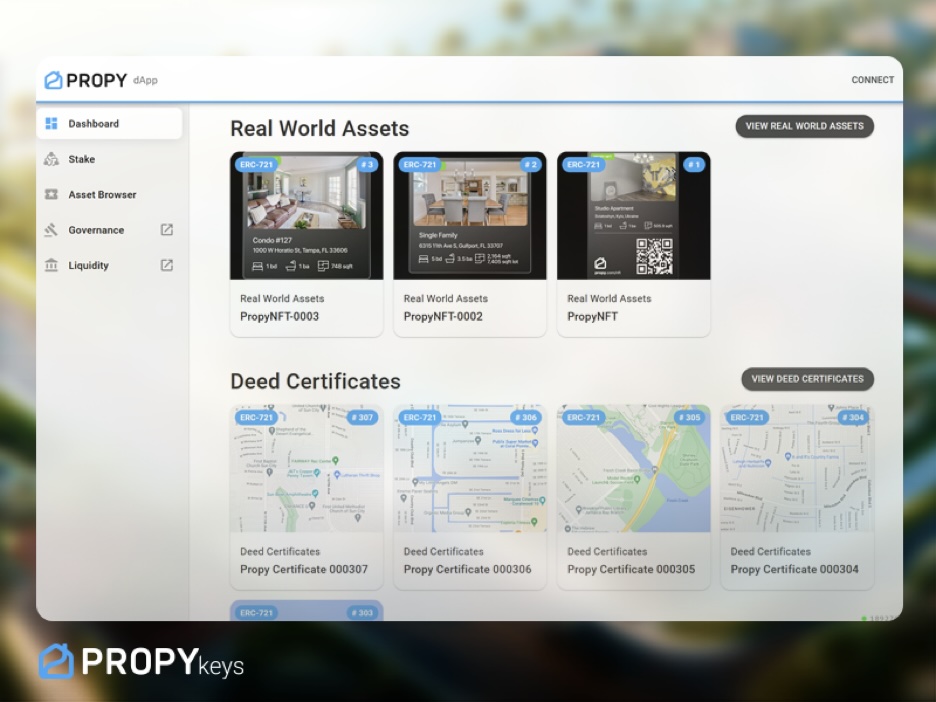Select the Governance gavel icon
936x702 pixels.
[49, 230]
